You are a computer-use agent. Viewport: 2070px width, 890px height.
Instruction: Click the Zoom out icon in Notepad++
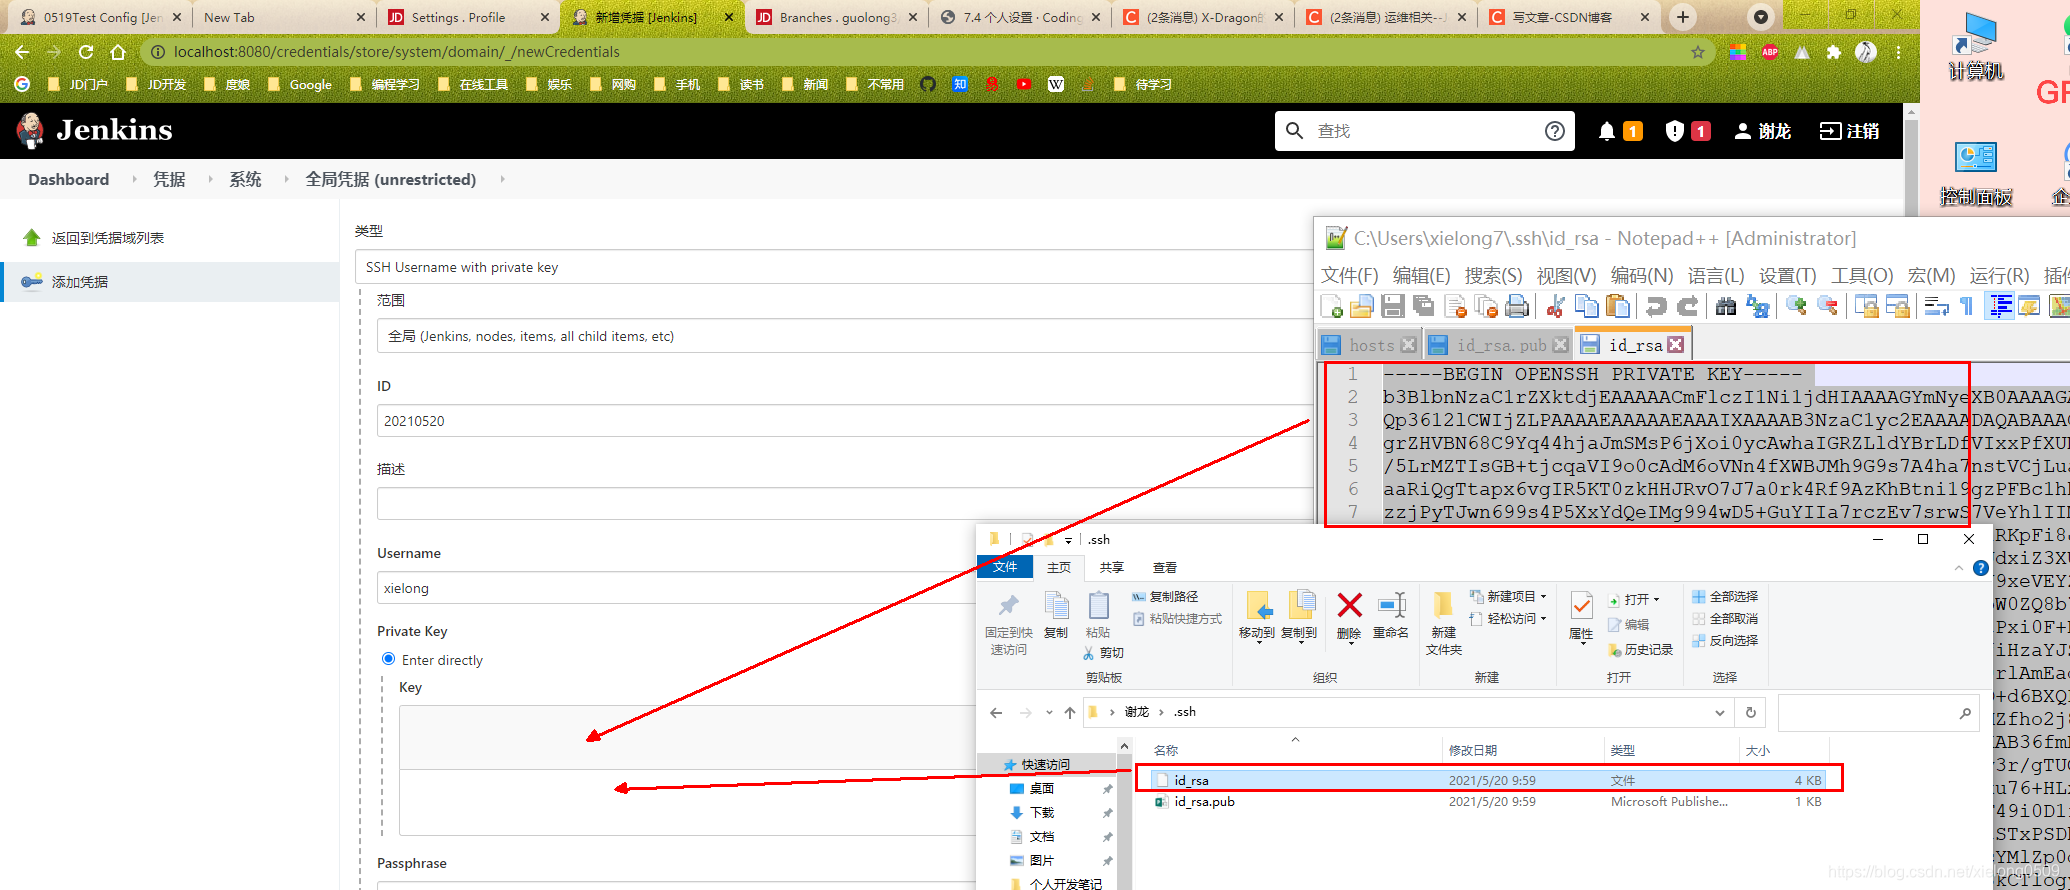pos(1827,306)
